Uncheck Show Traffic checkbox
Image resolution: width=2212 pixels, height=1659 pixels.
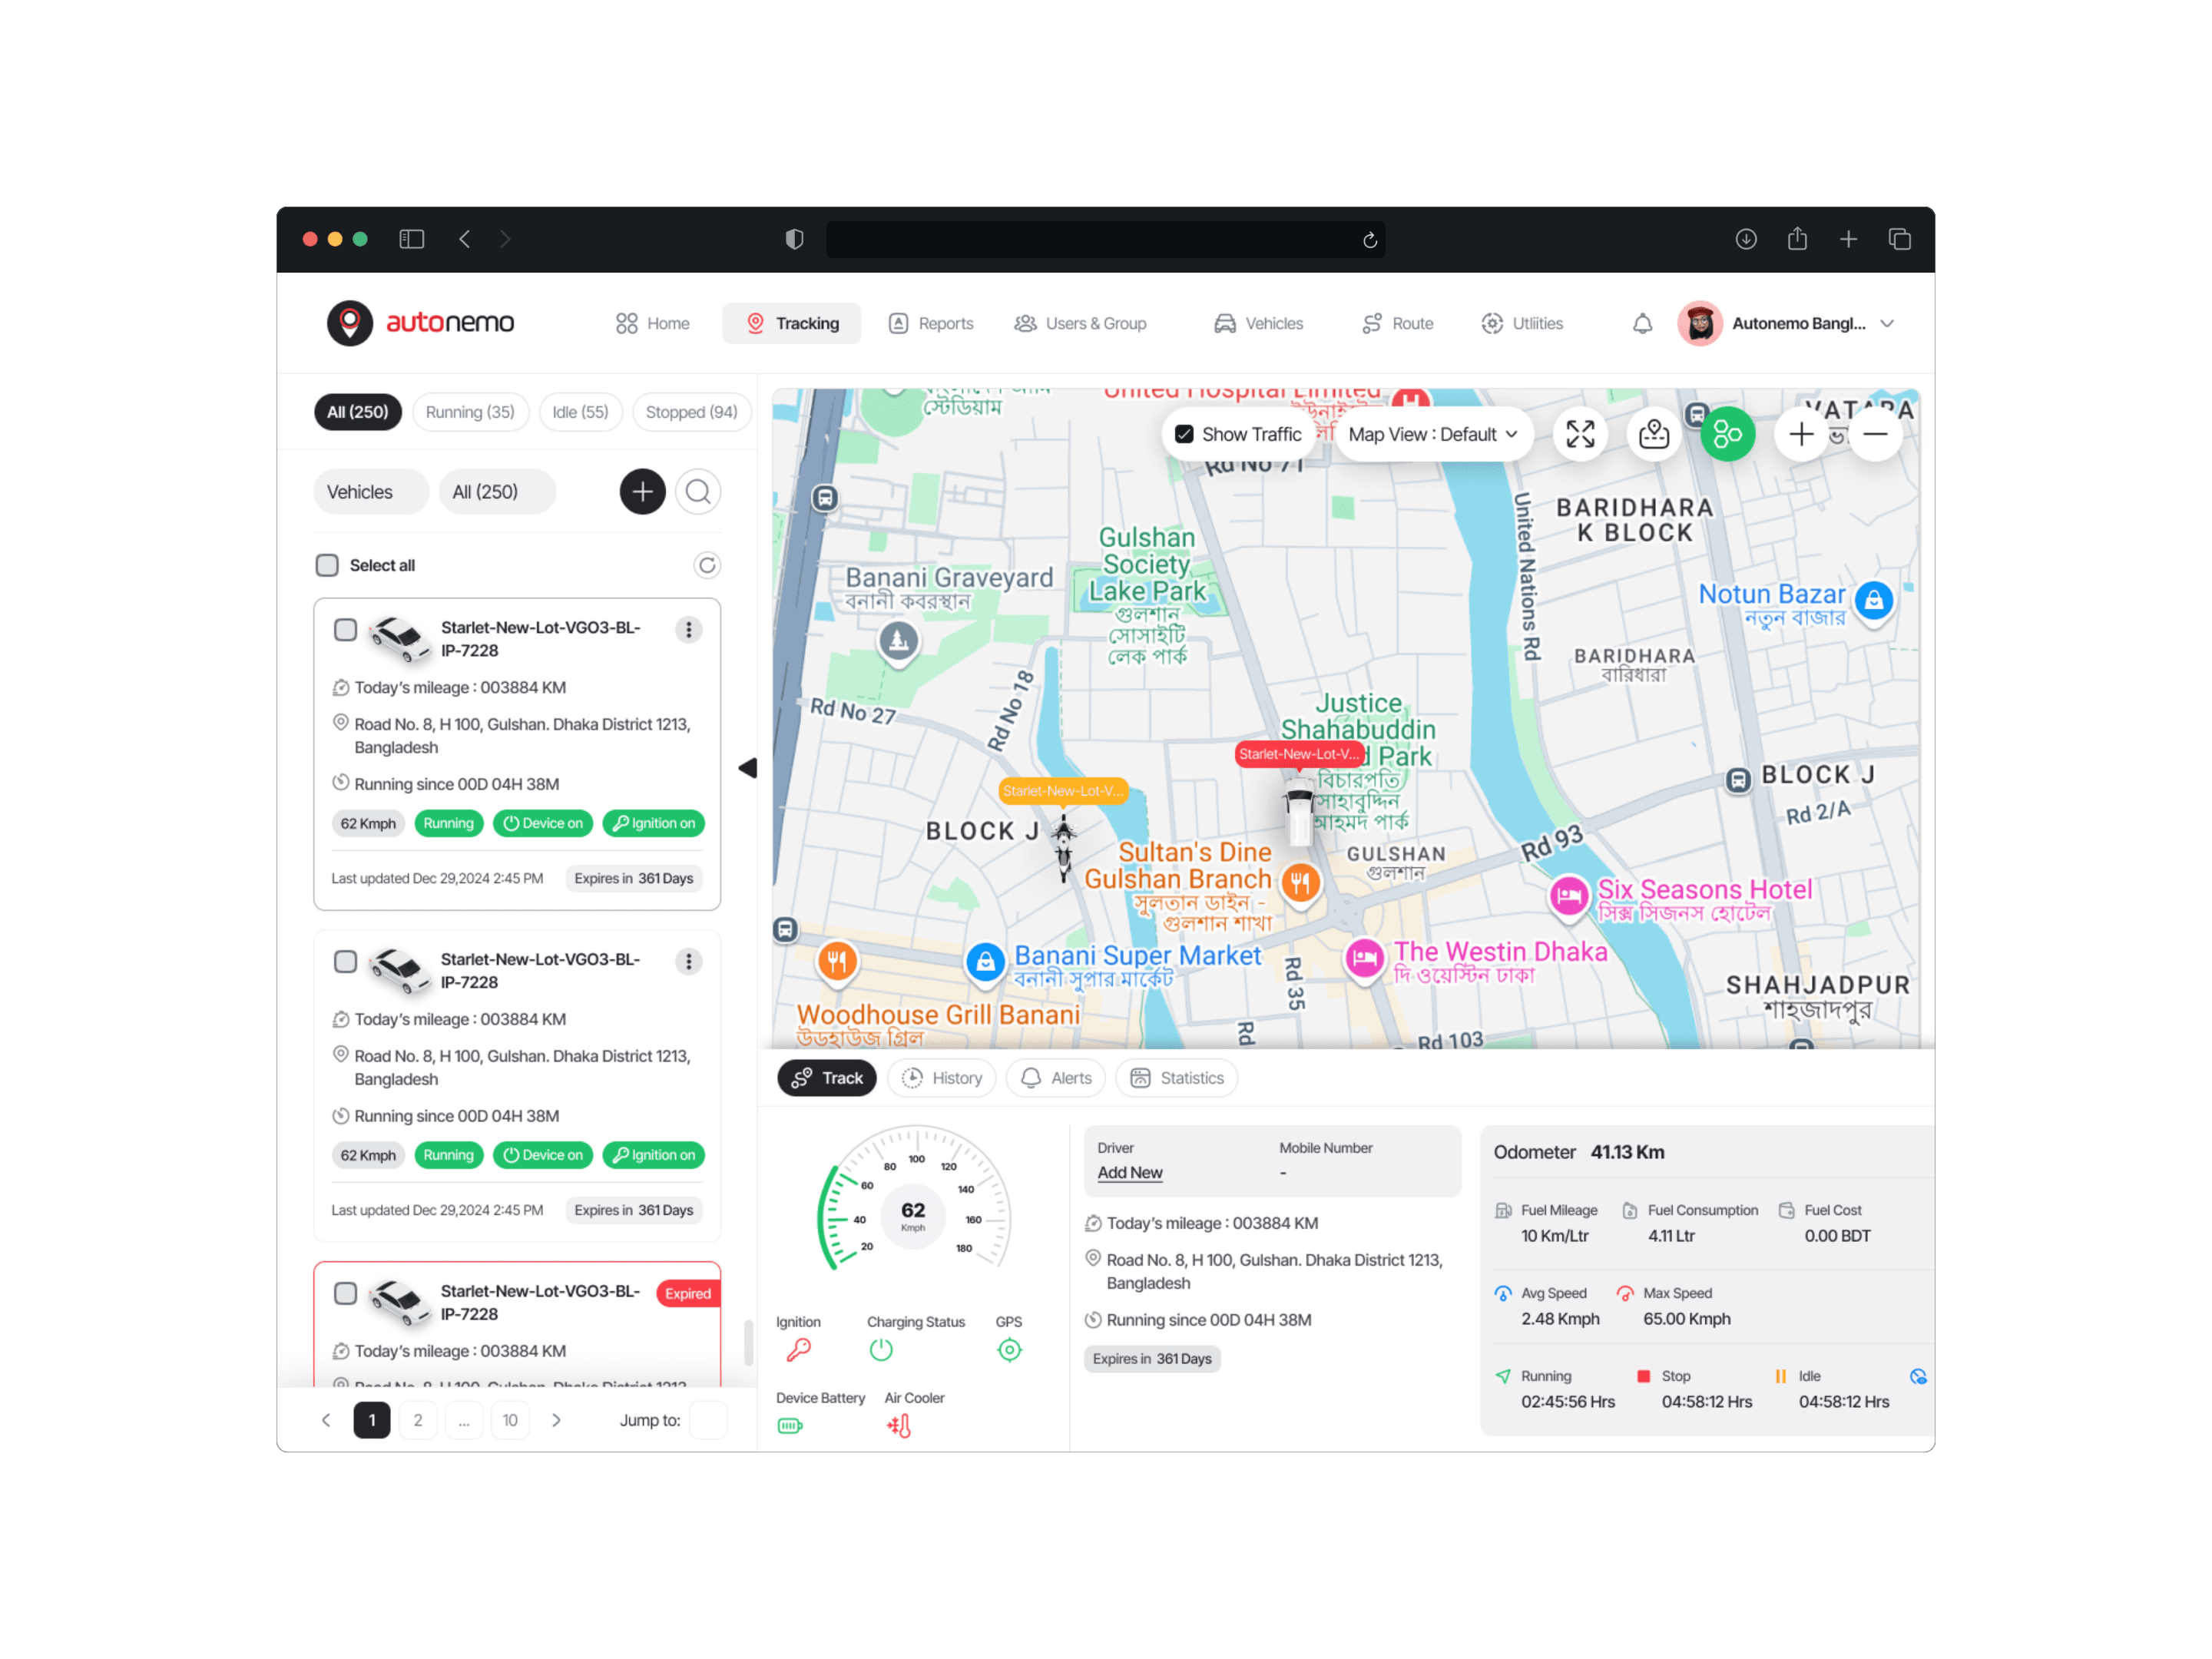pyautogui.click(x=1184, y=434)
